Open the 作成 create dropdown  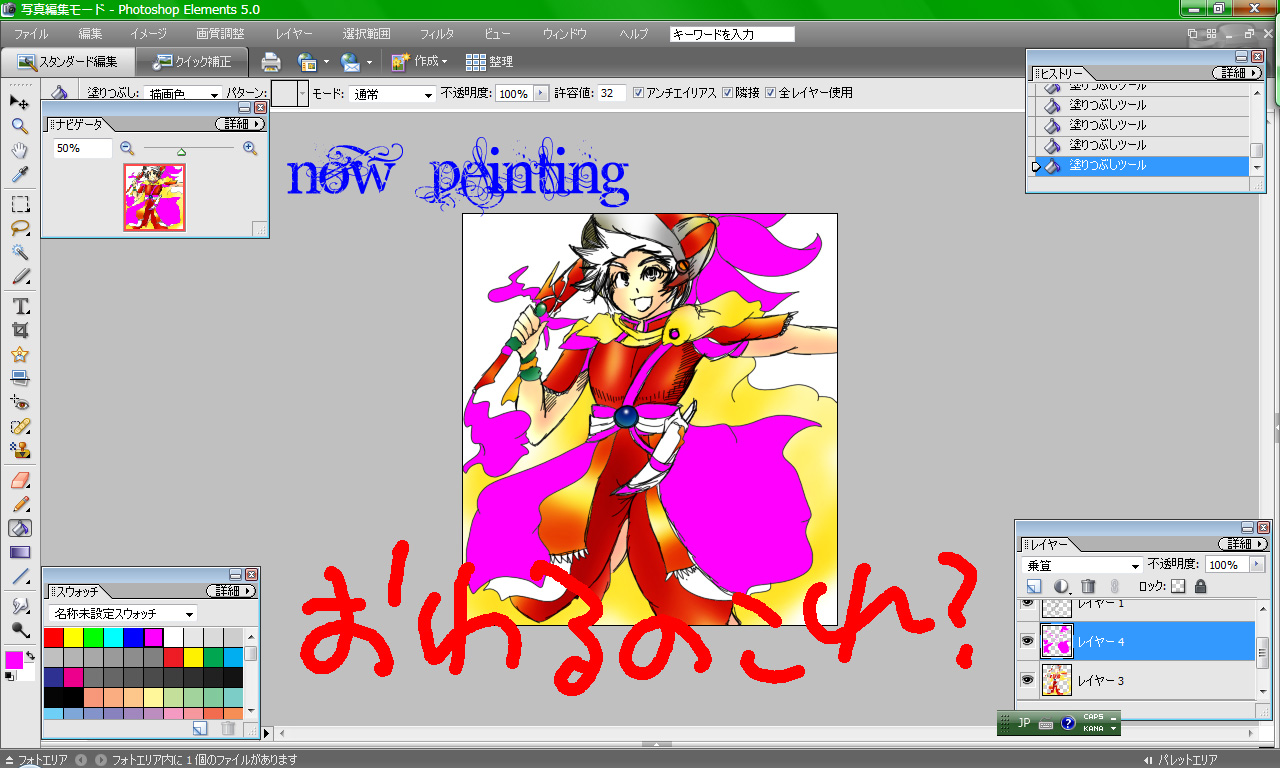click(420, 62)
